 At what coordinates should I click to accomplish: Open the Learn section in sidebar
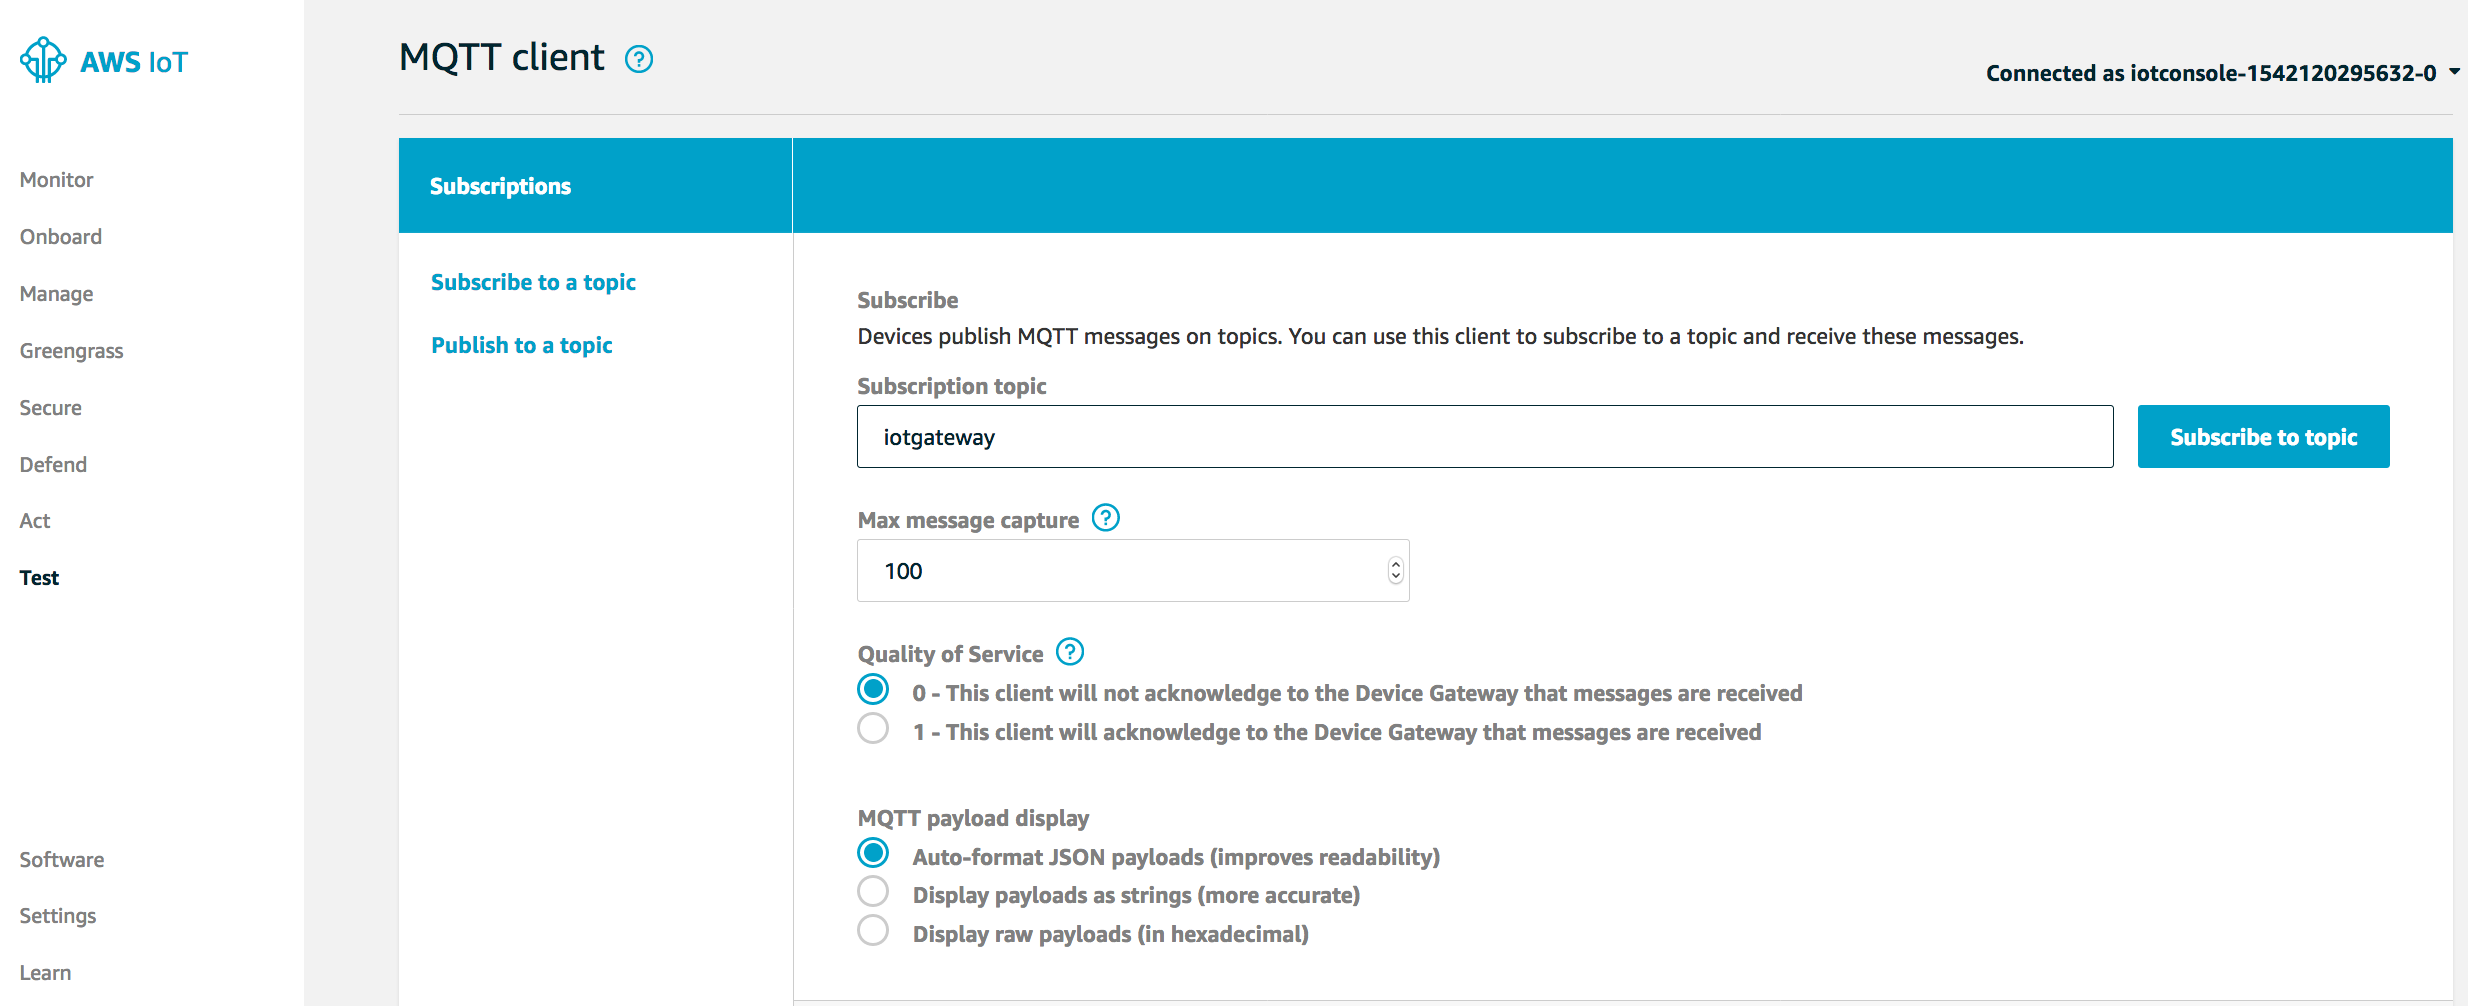(x=45, y=973)
